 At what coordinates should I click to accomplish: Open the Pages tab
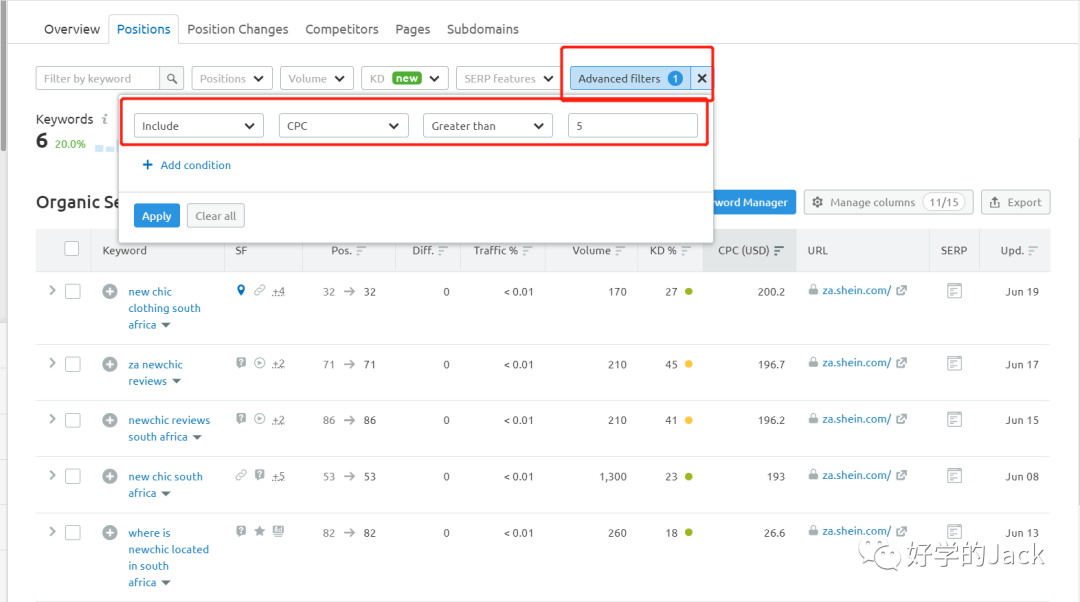(x=413, y=29)
